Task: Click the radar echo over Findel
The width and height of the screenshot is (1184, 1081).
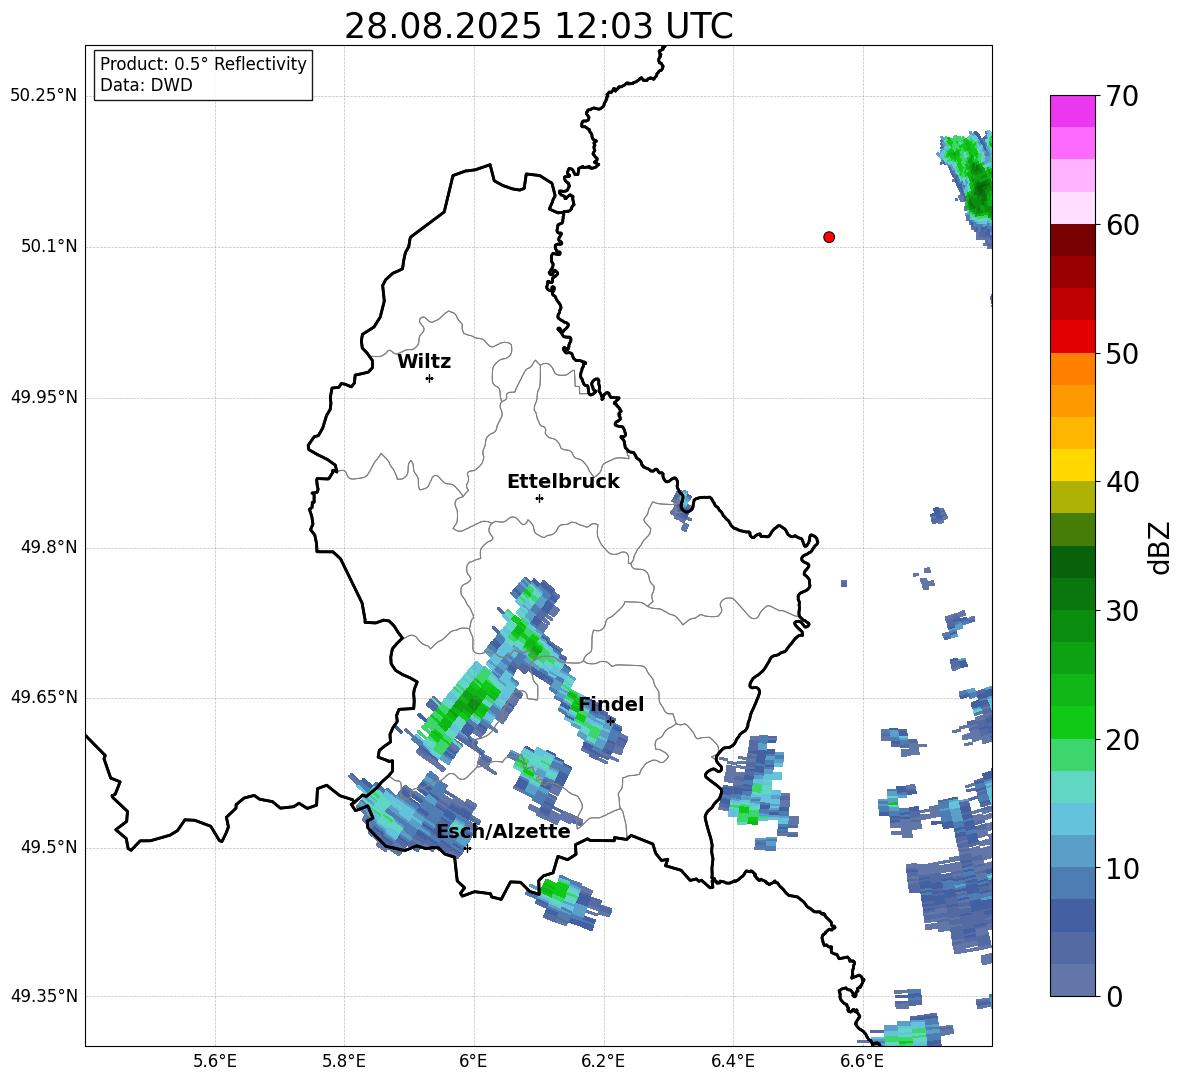Action: coord(591,719)
